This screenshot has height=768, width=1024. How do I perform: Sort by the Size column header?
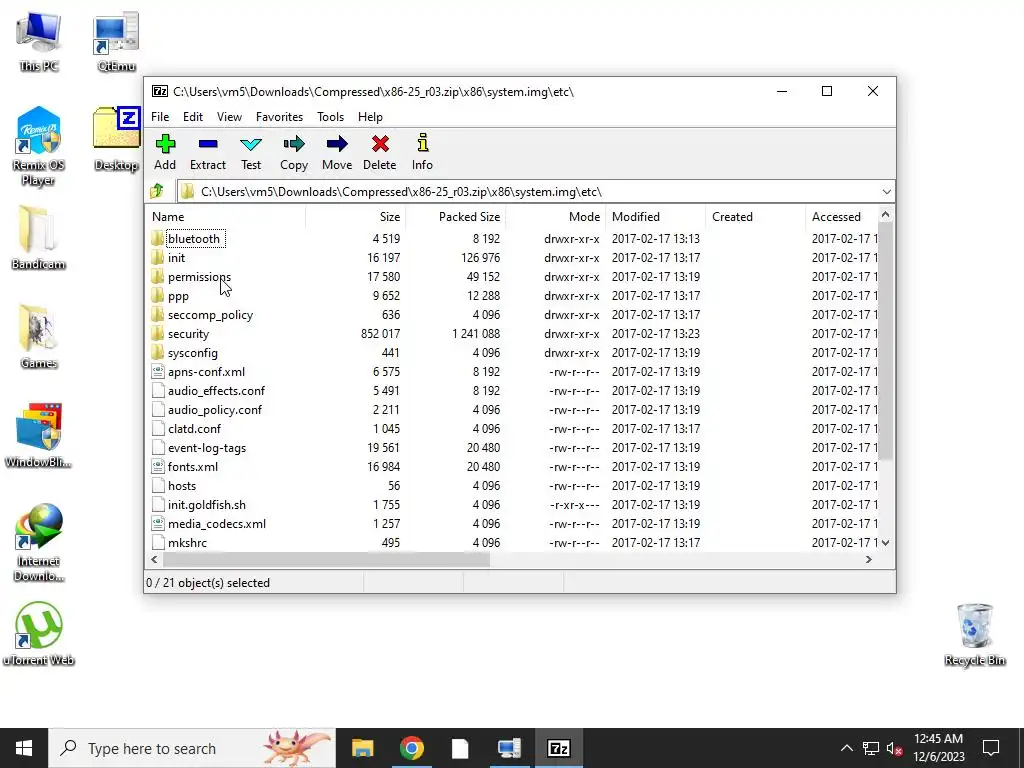tap(356, 217)
